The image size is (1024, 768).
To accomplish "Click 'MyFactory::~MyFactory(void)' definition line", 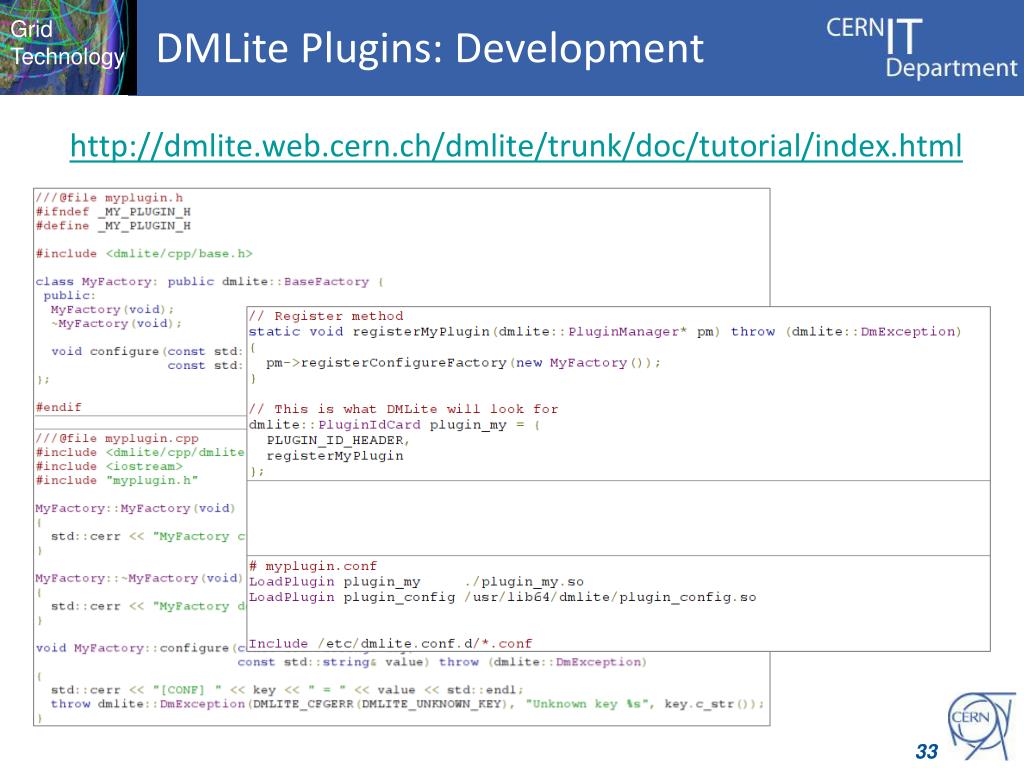I will (139, 578).
